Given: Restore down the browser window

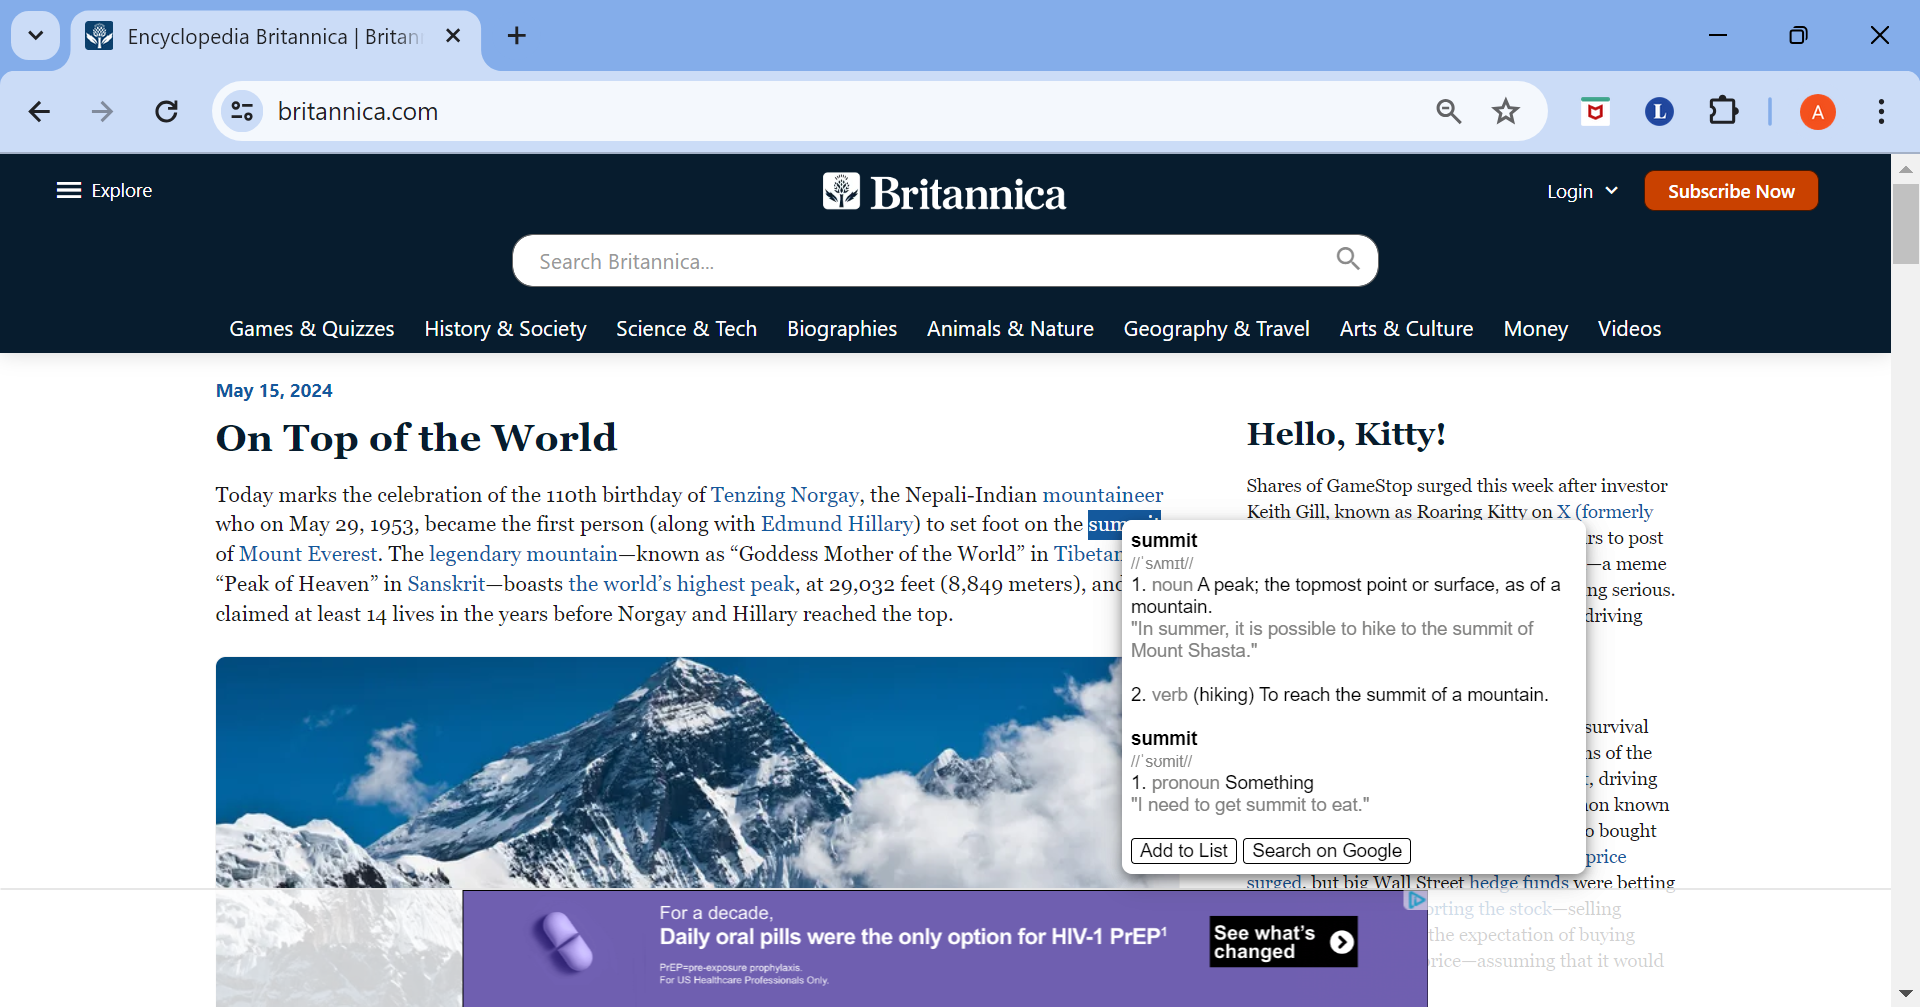Looking at the screenshot, I should [1798, 36].
